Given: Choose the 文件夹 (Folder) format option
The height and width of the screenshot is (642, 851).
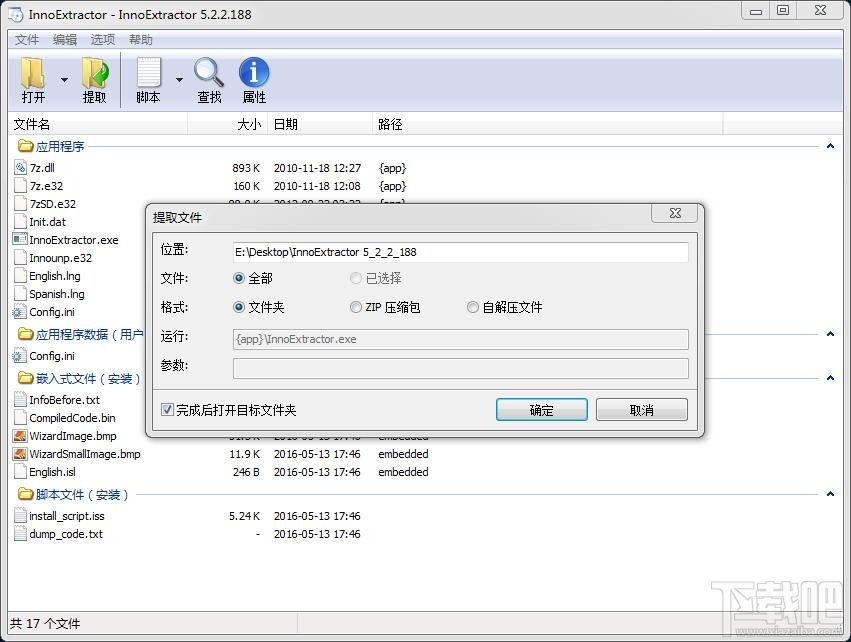Looking at the screenshot, I should pos(239,307).
